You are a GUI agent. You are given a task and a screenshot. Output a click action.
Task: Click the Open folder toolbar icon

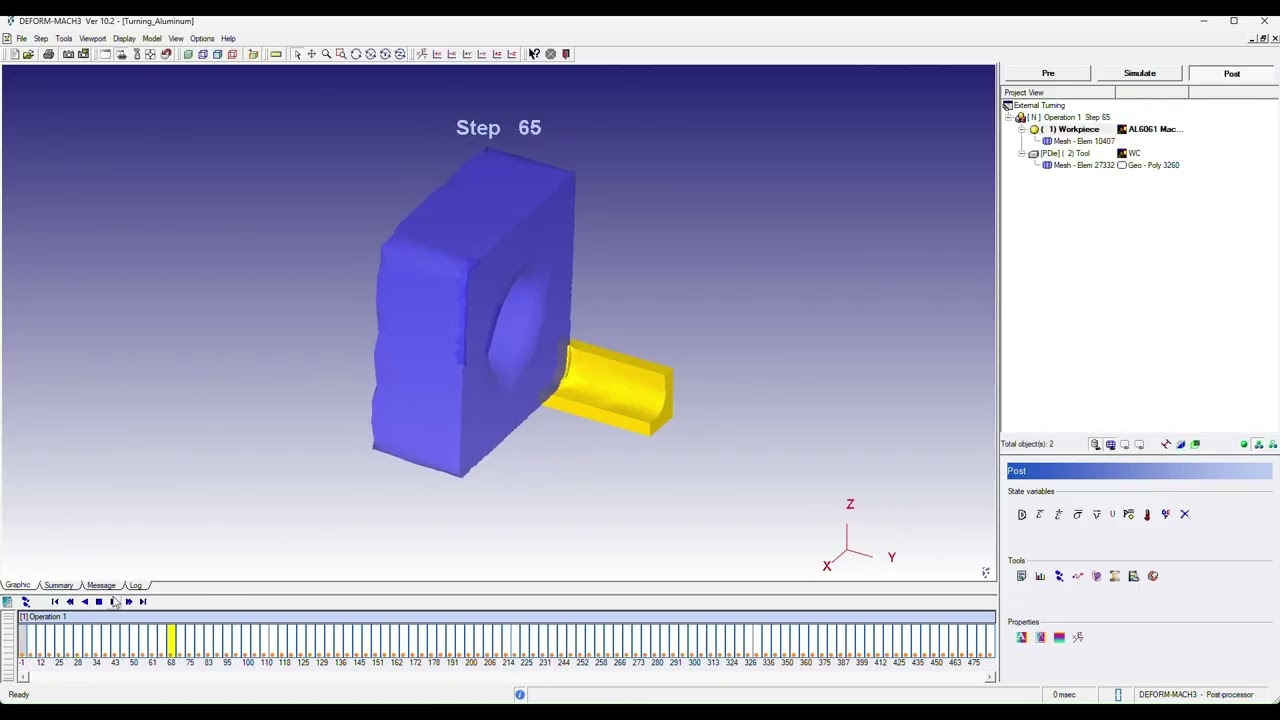click(28, 54)
